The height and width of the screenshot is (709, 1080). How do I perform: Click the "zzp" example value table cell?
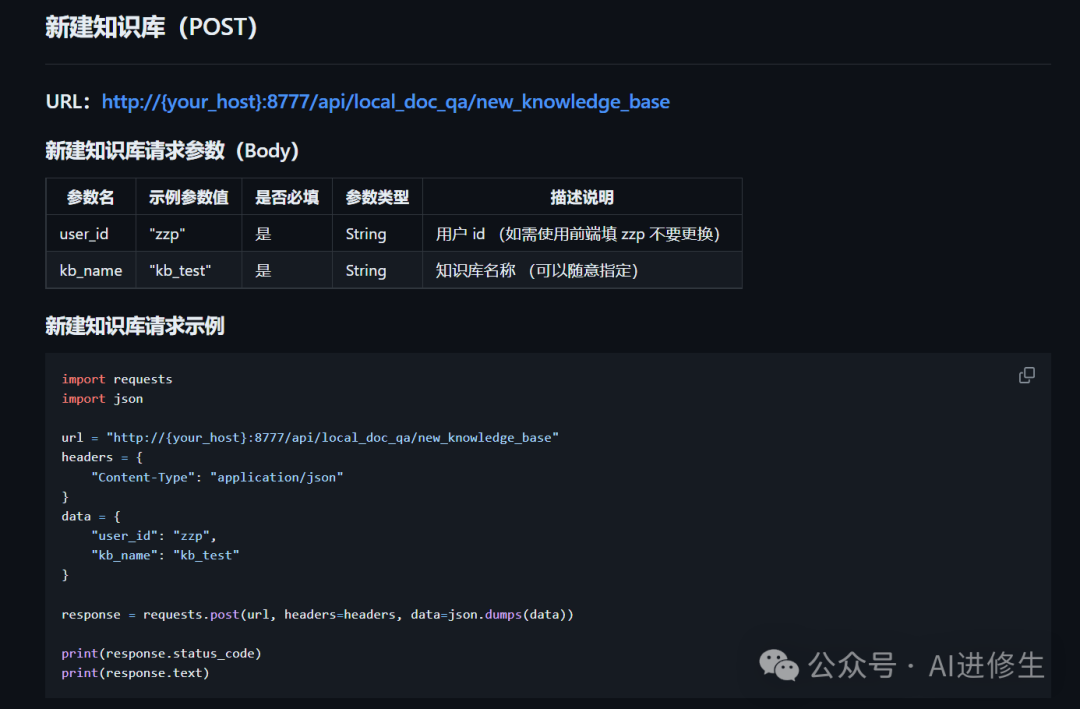point(189,234)
